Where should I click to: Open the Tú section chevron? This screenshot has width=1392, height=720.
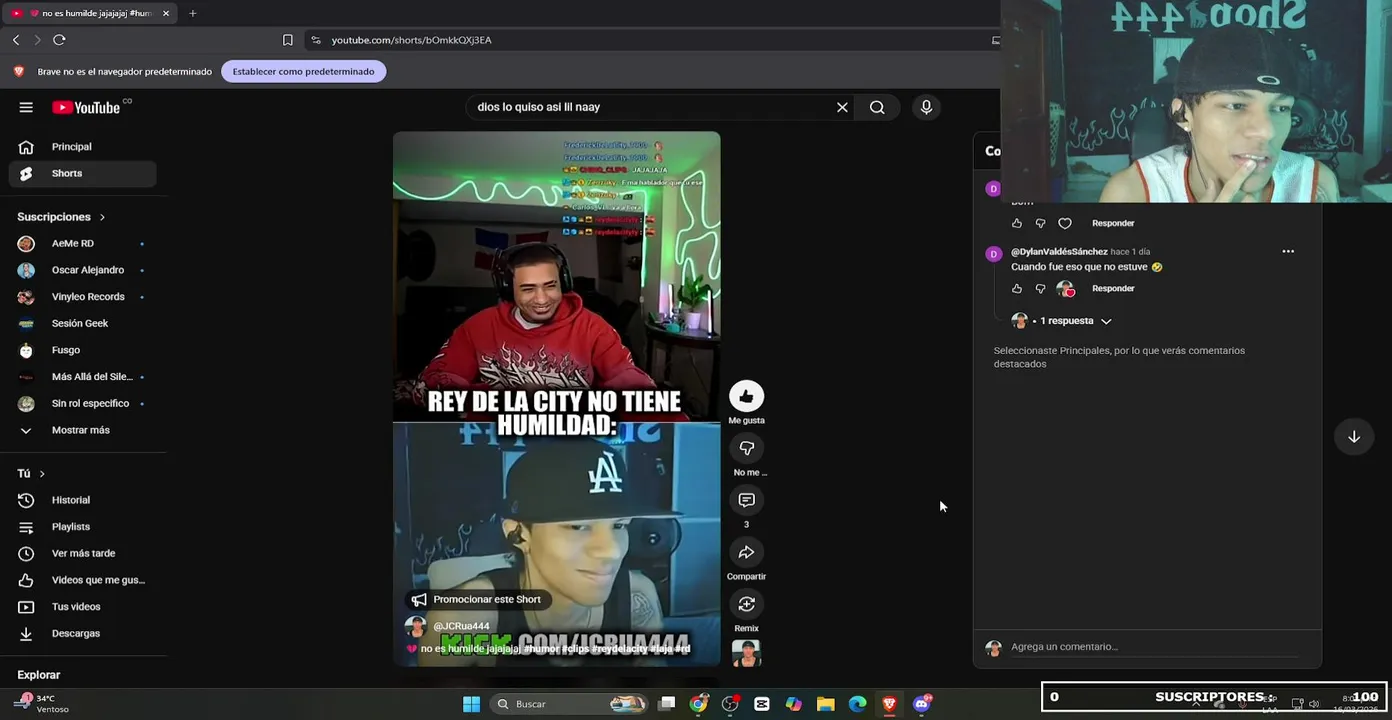[x=42, y=474]
